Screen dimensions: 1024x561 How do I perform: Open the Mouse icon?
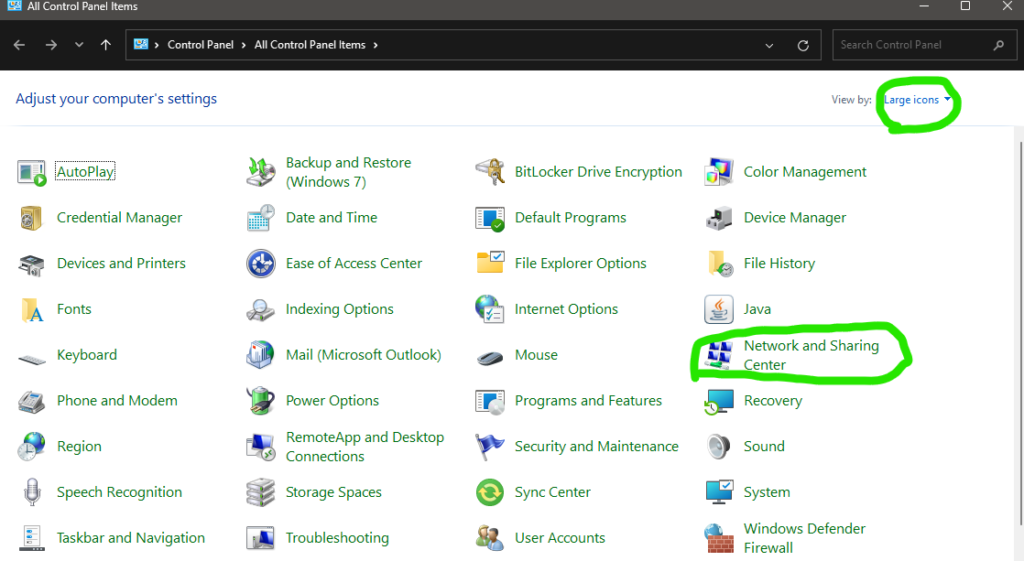point(490,357)
